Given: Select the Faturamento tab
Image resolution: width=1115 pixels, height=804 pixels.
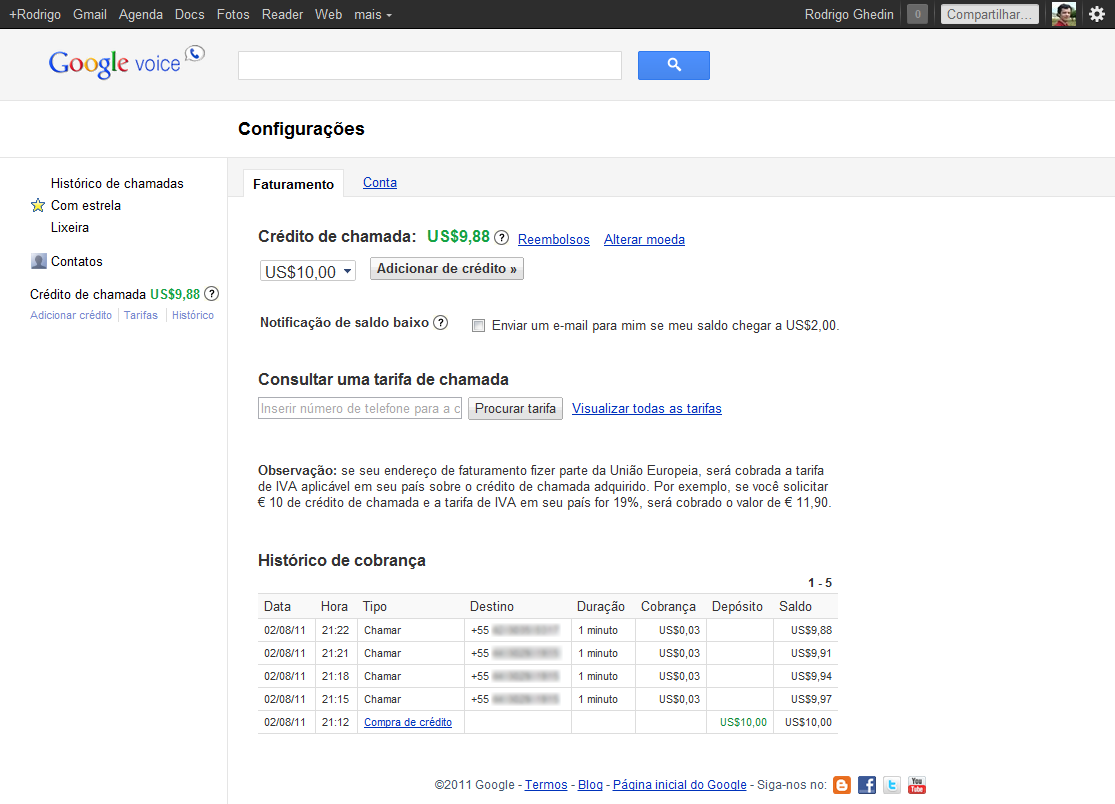Looking at the screenshot, I should coord(293,184).
